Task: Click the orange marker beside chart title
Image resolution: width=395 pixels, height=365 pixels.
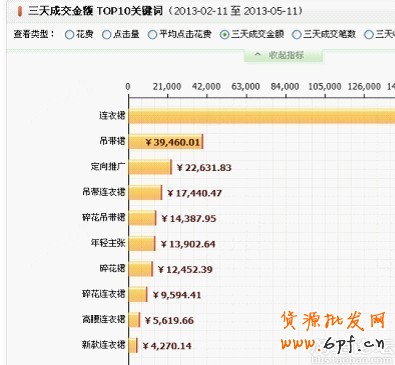Action: click(x=20, y=11)
